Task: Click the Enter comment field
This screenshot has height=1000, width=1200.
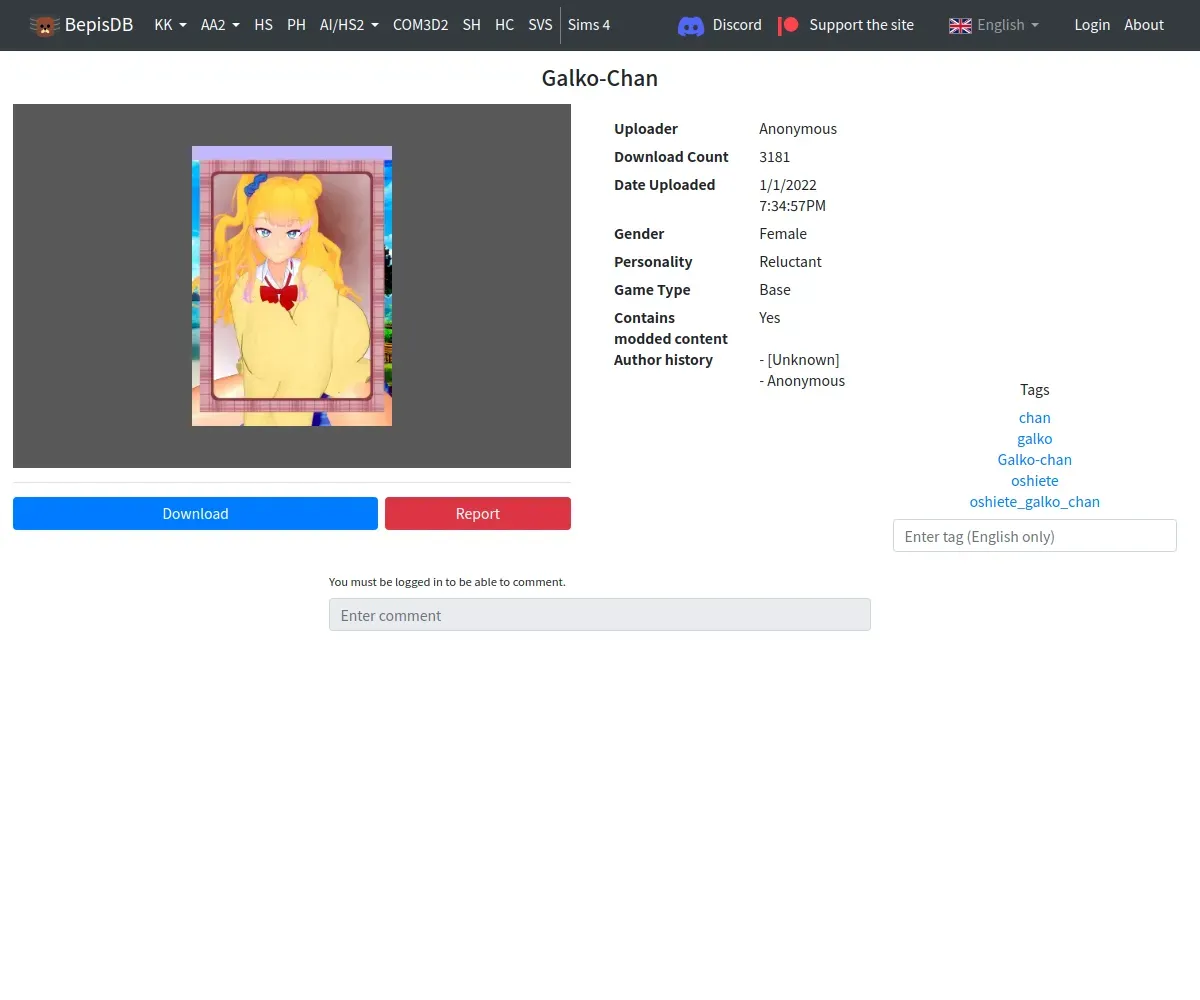Action: coord(600,615)
